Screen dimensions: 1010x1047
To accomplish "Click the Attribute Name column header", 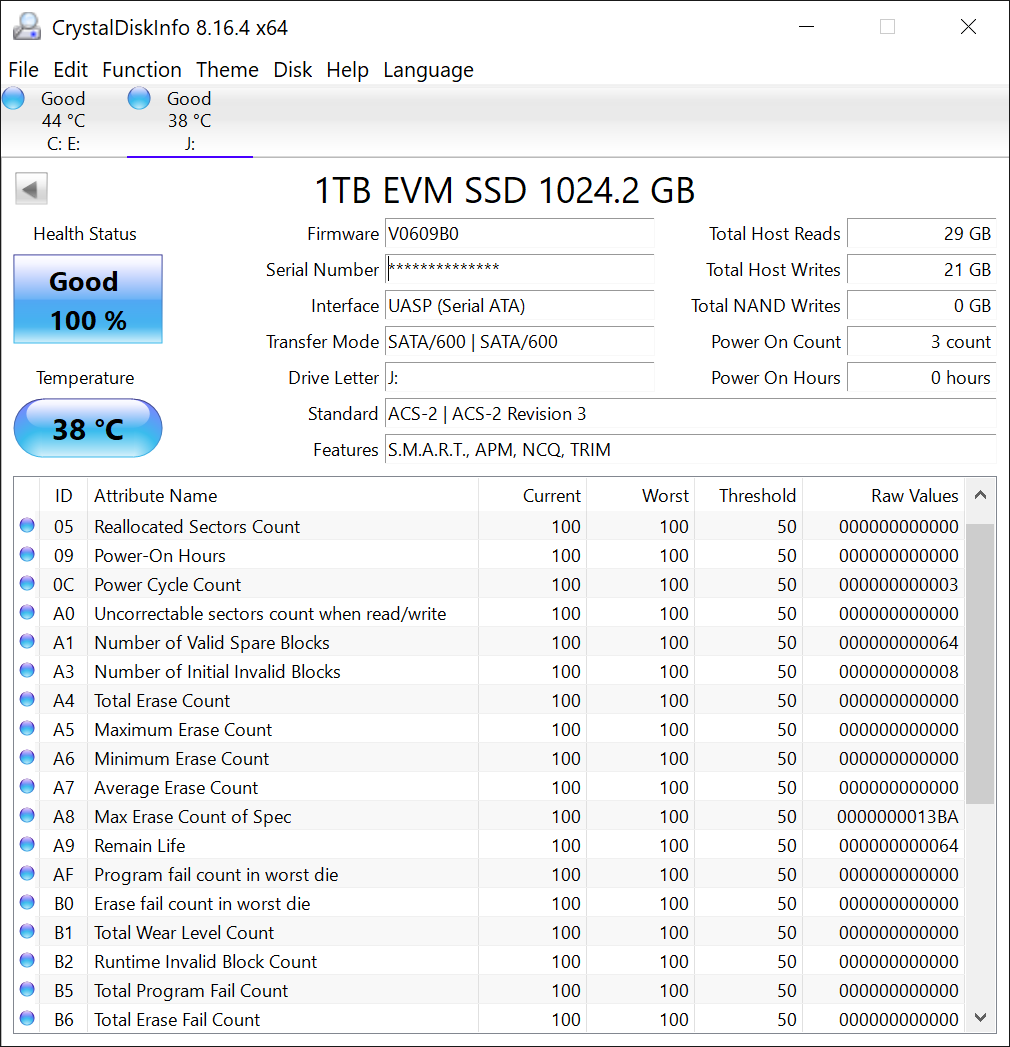I will click(x=156, y=496).
